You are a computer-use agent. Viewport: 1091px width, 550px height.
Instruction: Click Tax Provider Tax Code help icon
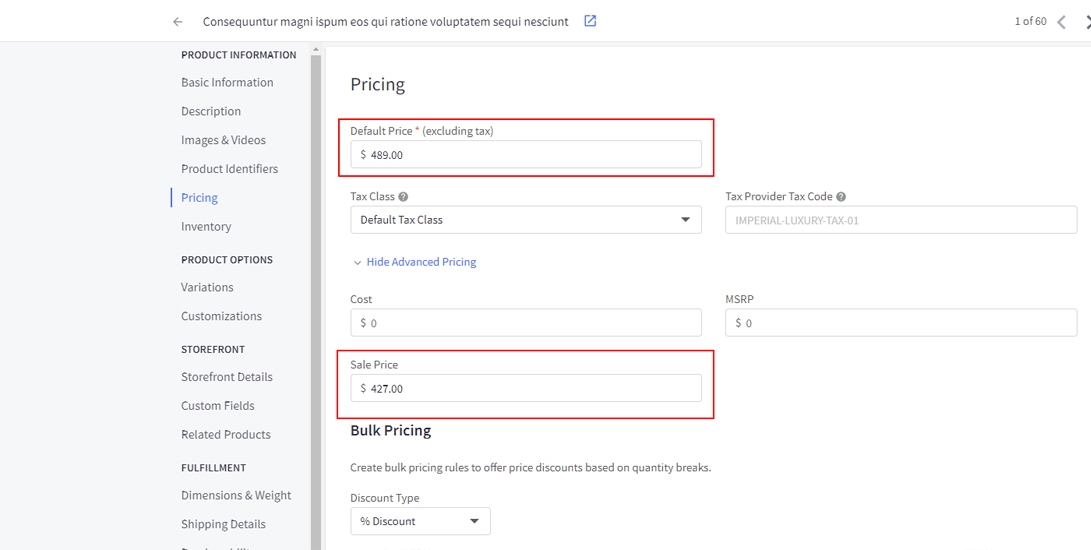[841, 197]
